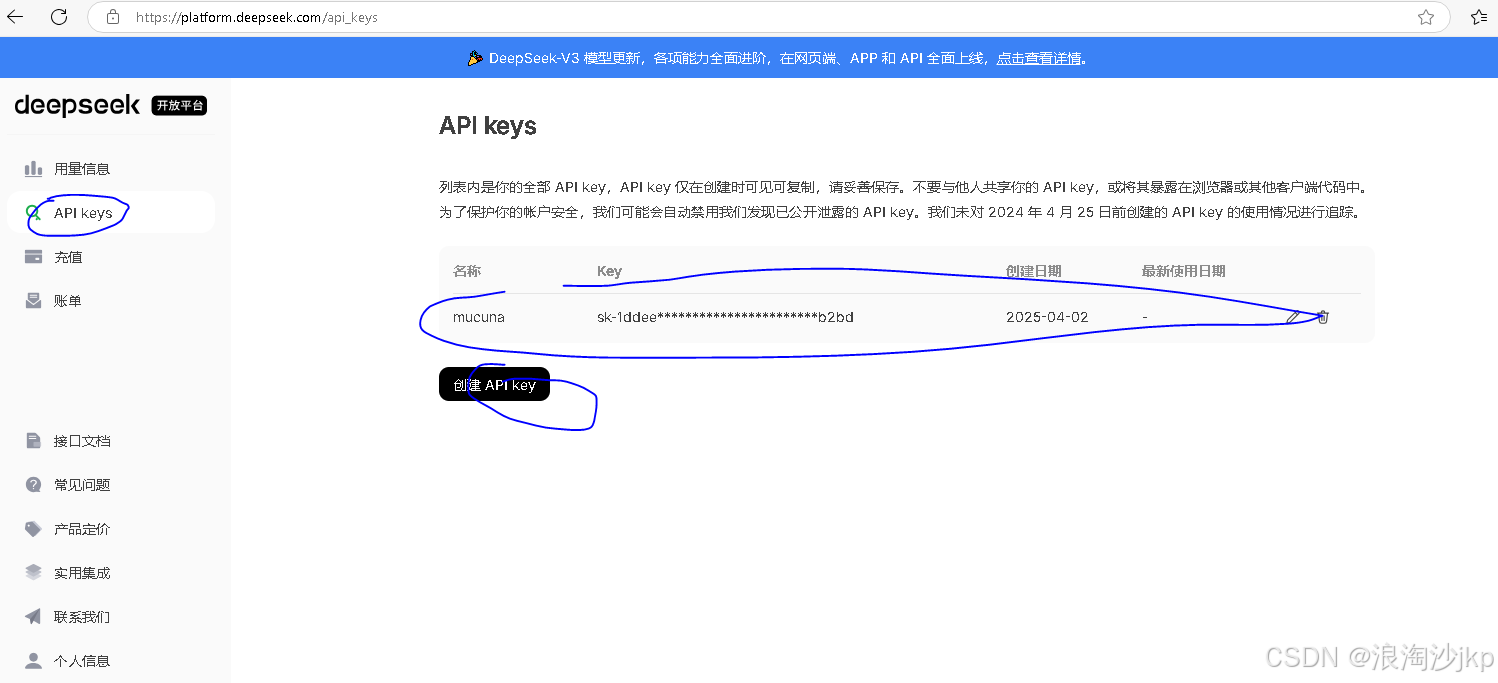Click the browser back arrow
This screenshot has width=1498, height=683.
pyautogui.click(x=15, y=16)
